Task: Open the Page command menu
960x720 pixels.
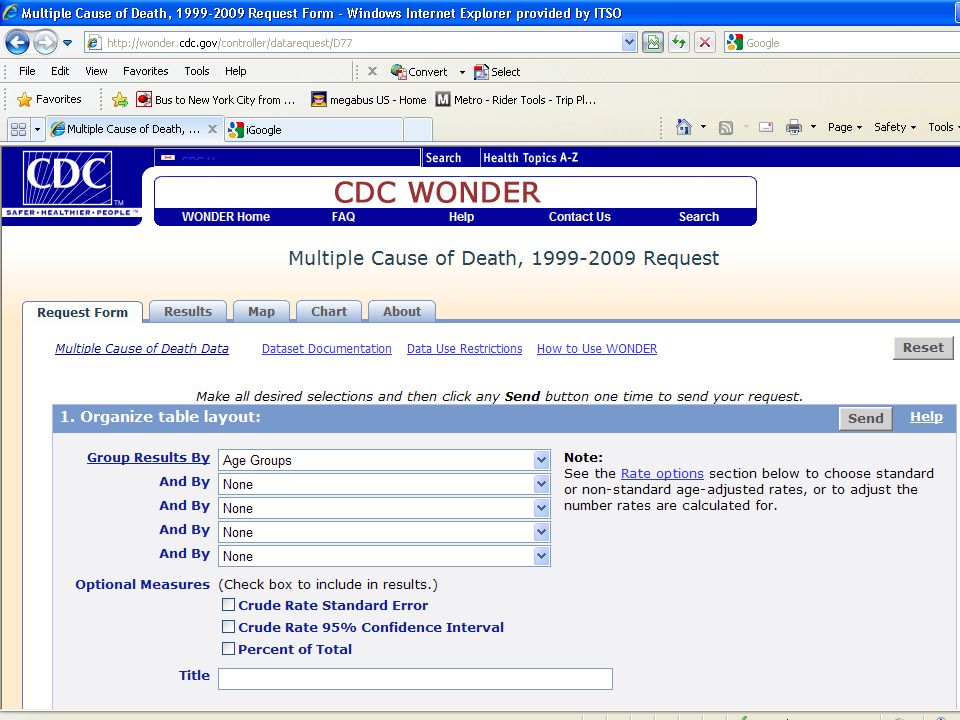Action: (845, 127)
